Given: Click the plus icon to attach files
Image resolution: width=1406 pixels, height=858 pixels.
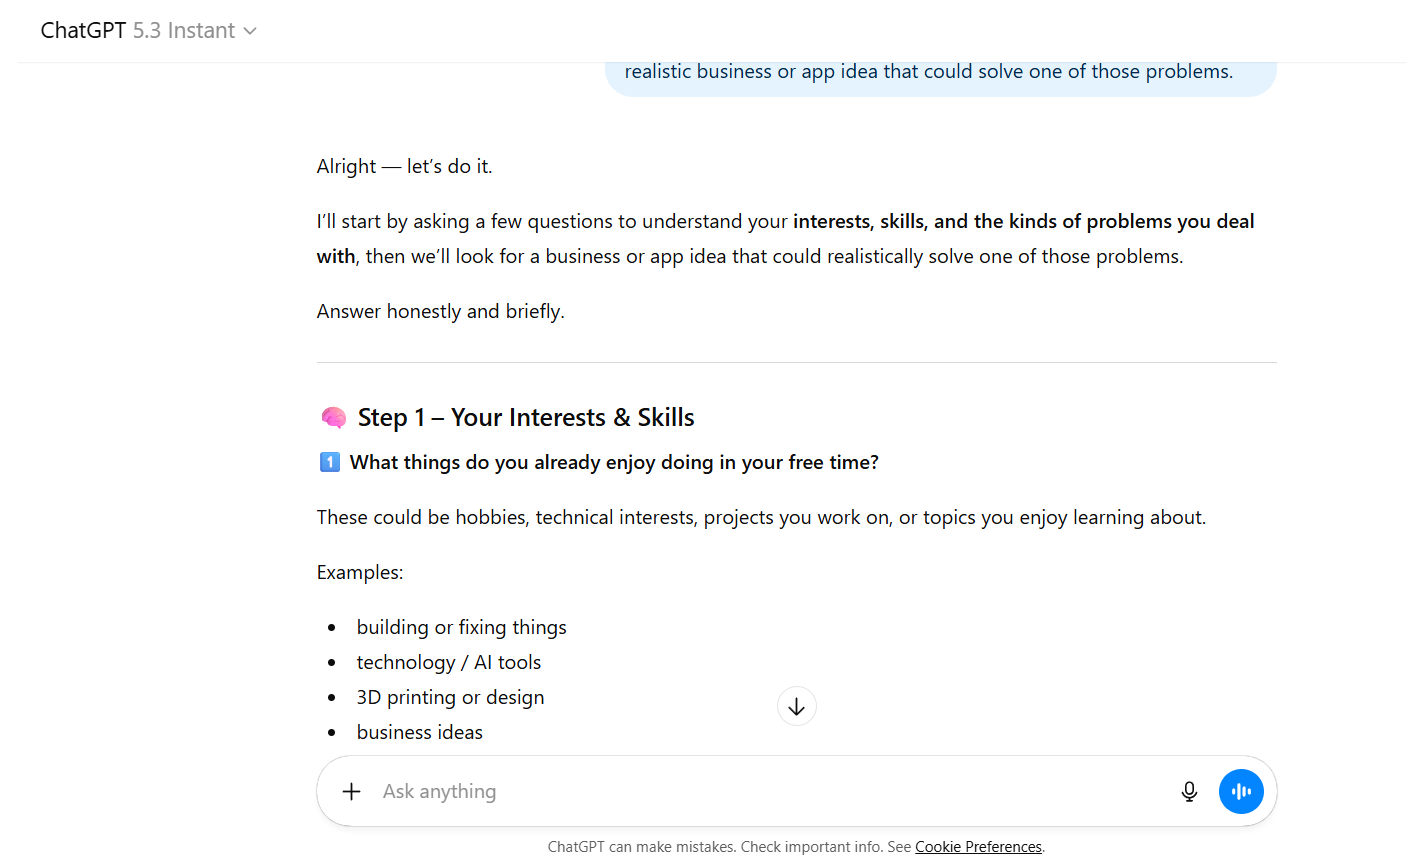Looking at the screenshot, I should (351, 792).
